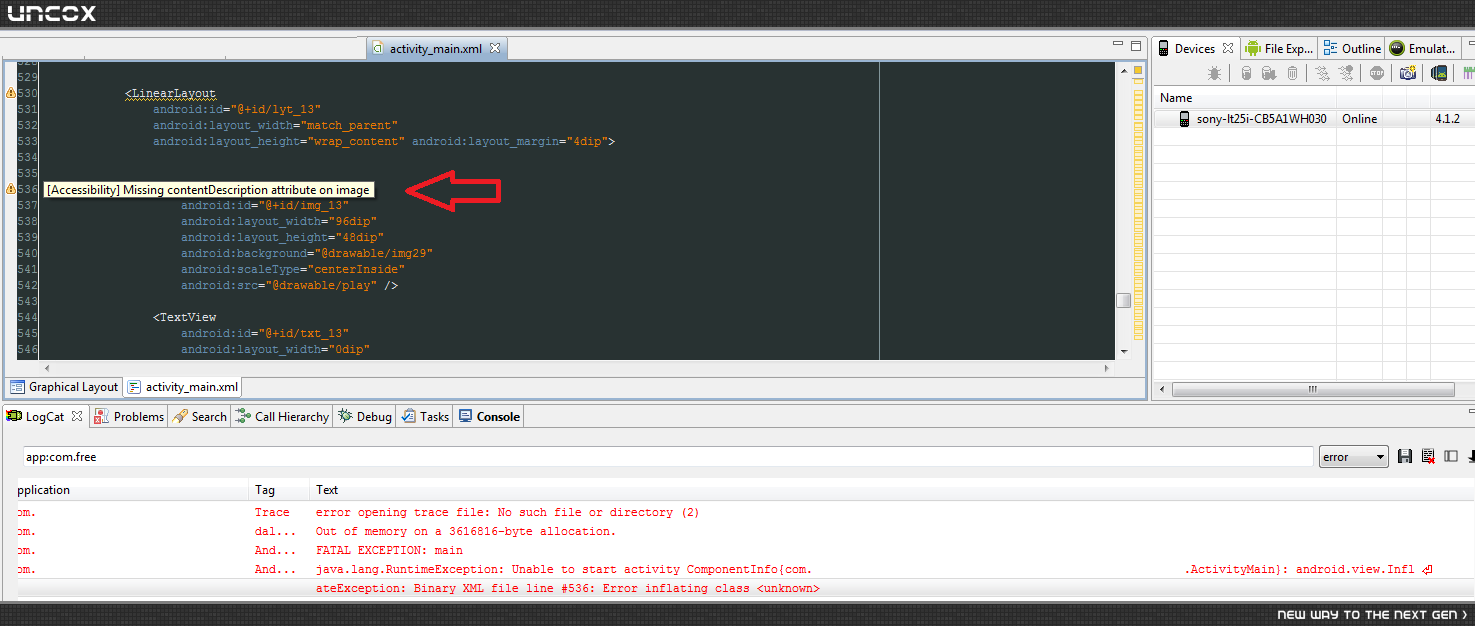Click the warning marker on line 530
1475x626 pixels.
tap(11, 92)
